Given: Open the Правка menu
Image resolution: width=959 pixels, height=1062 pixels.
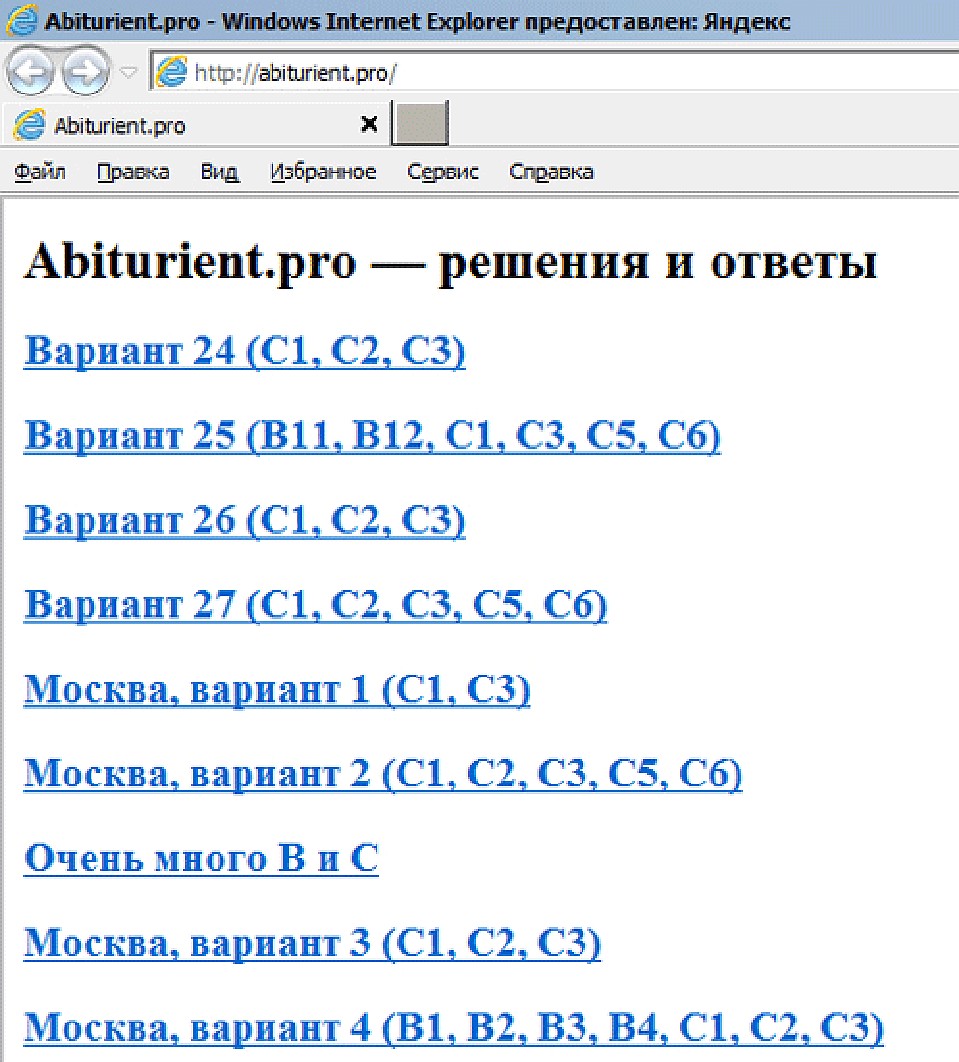Looking at the screenshot, I should (x=133, y=172).
